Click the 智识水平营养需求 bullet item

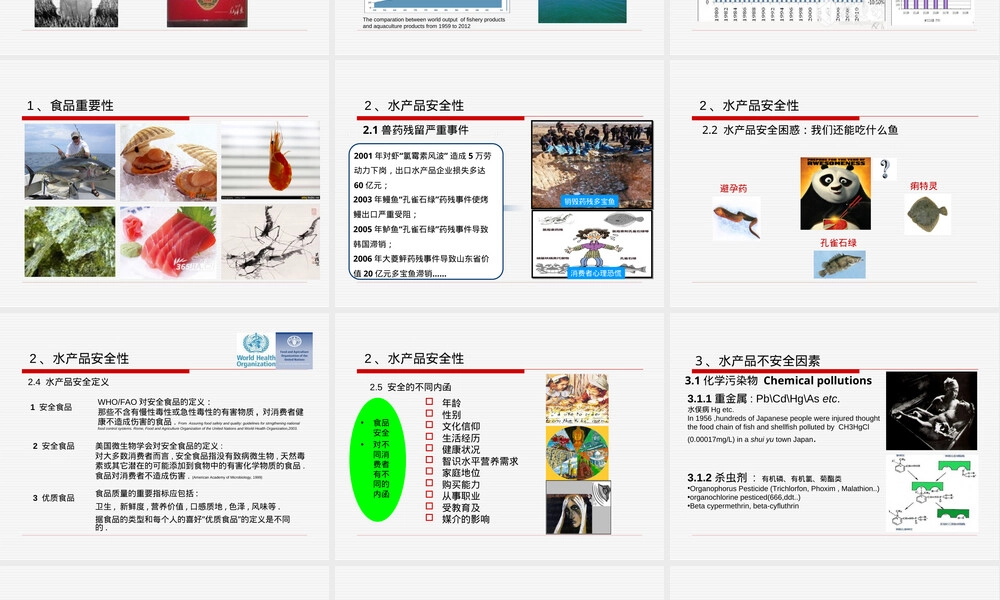point(480,461)
